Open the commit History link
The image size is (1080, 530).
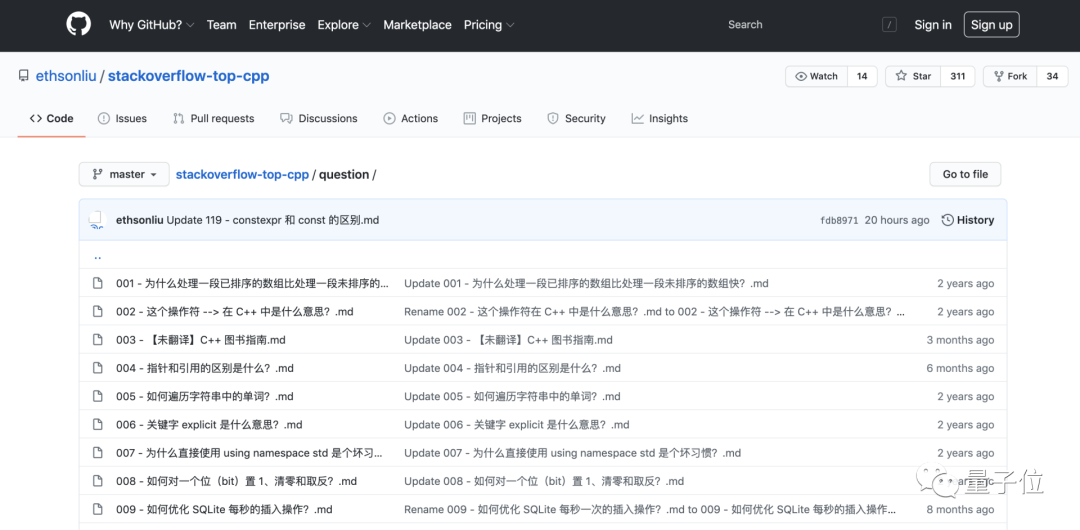click(968, 220)
